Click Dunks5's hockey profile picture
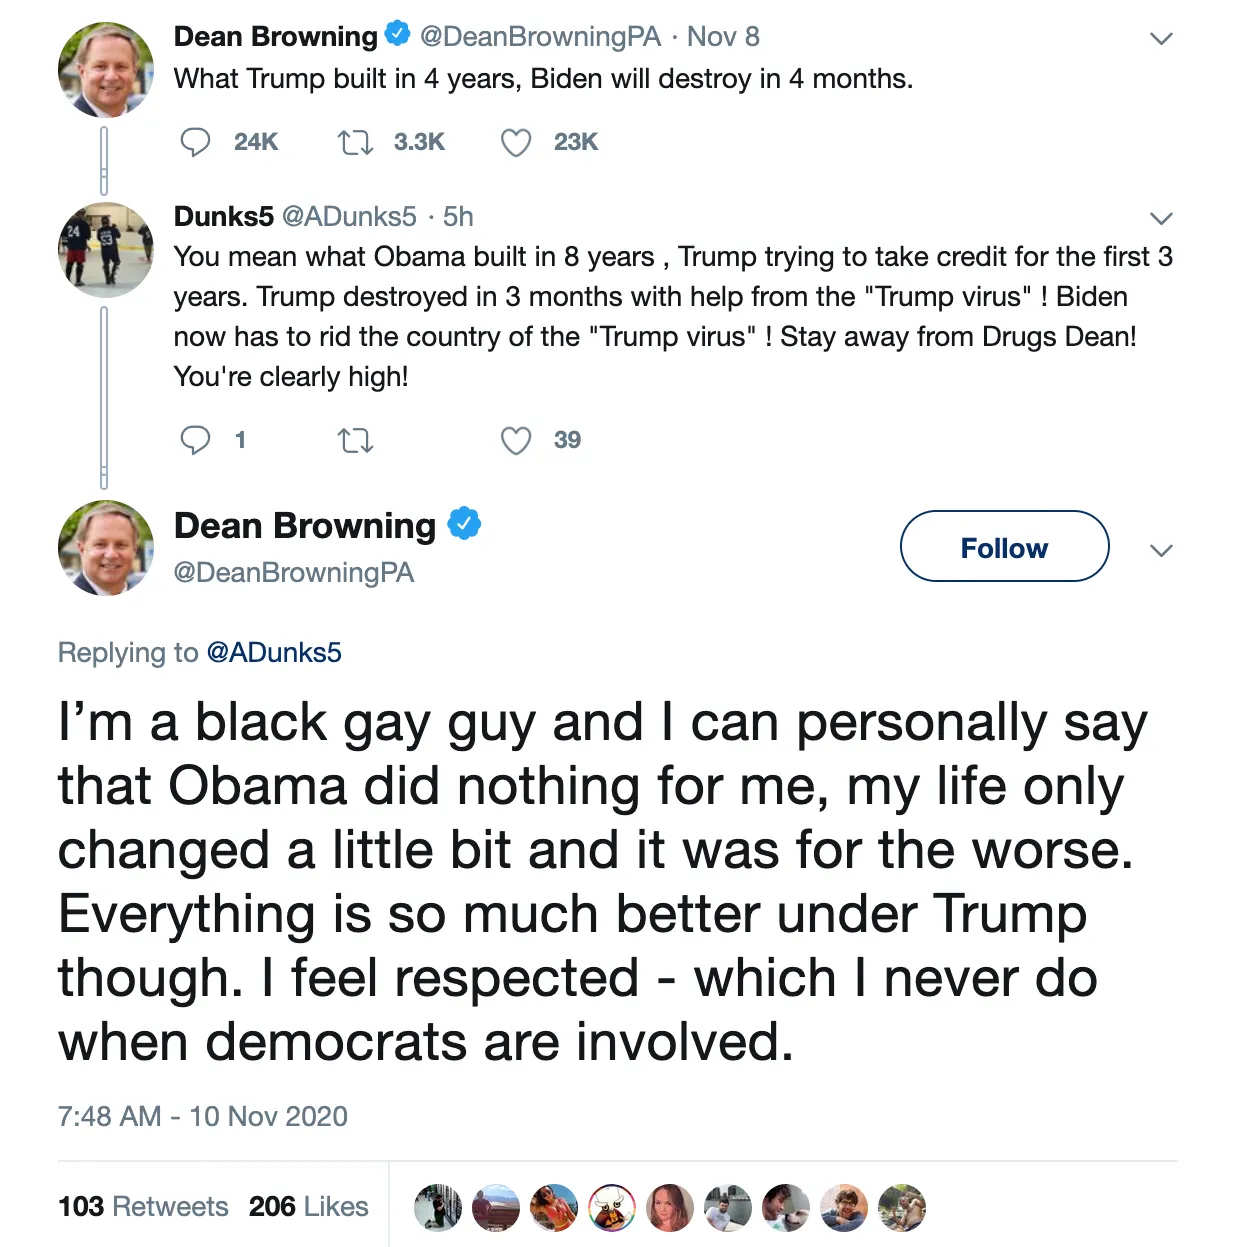 point(106,250)
